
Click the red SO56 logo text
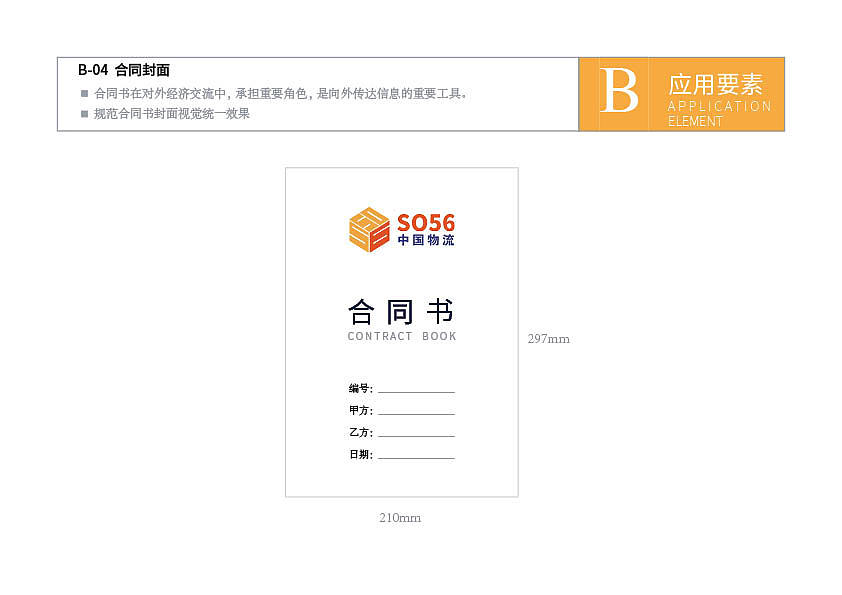pos(426,223)
